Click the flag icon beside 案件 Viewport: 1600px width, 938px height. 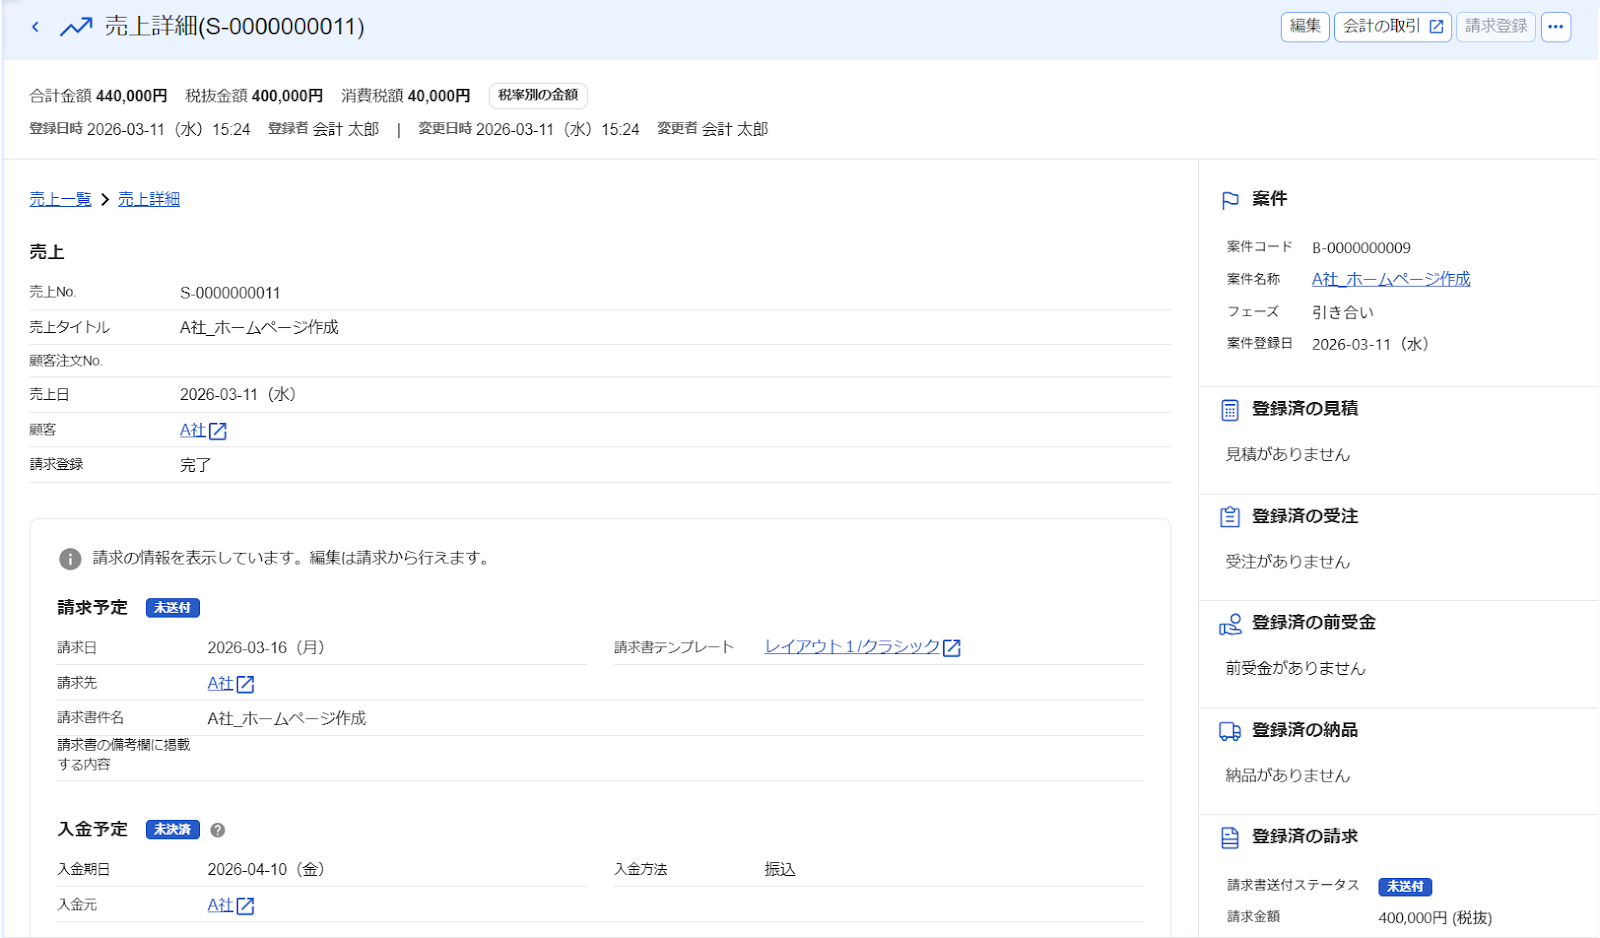1230,200
